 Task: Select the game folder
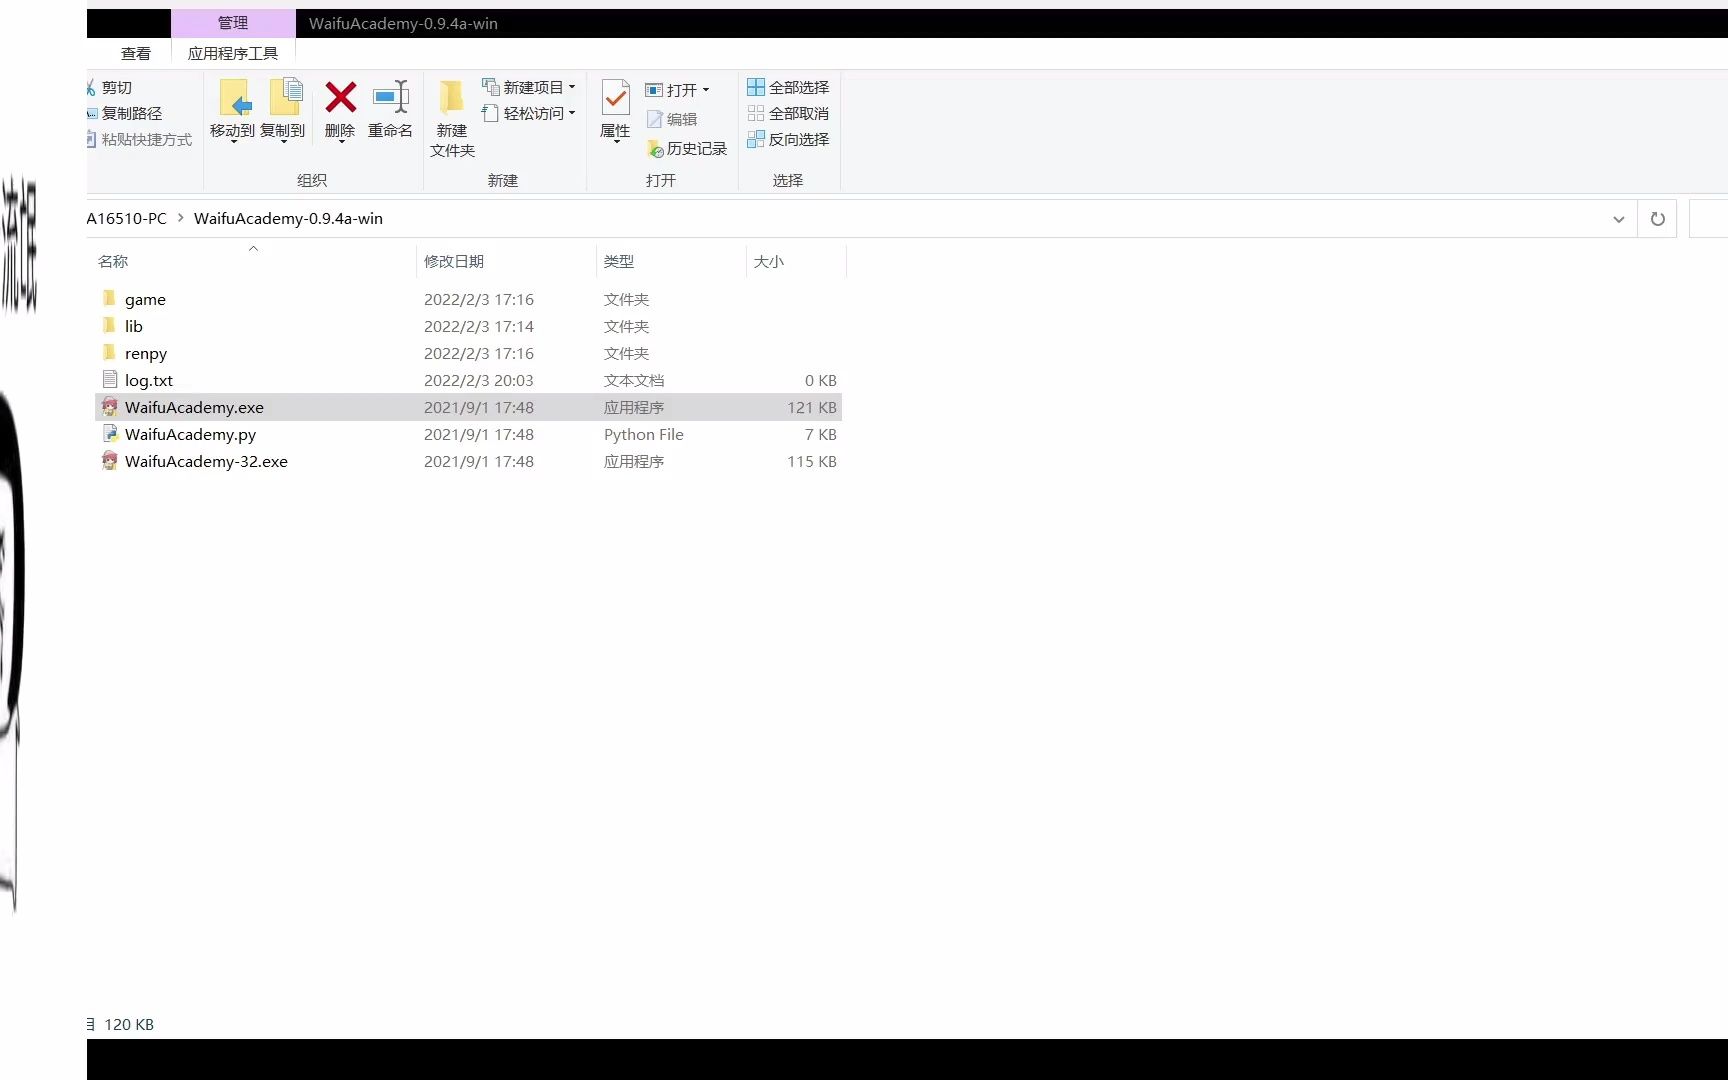click(145, 300)
